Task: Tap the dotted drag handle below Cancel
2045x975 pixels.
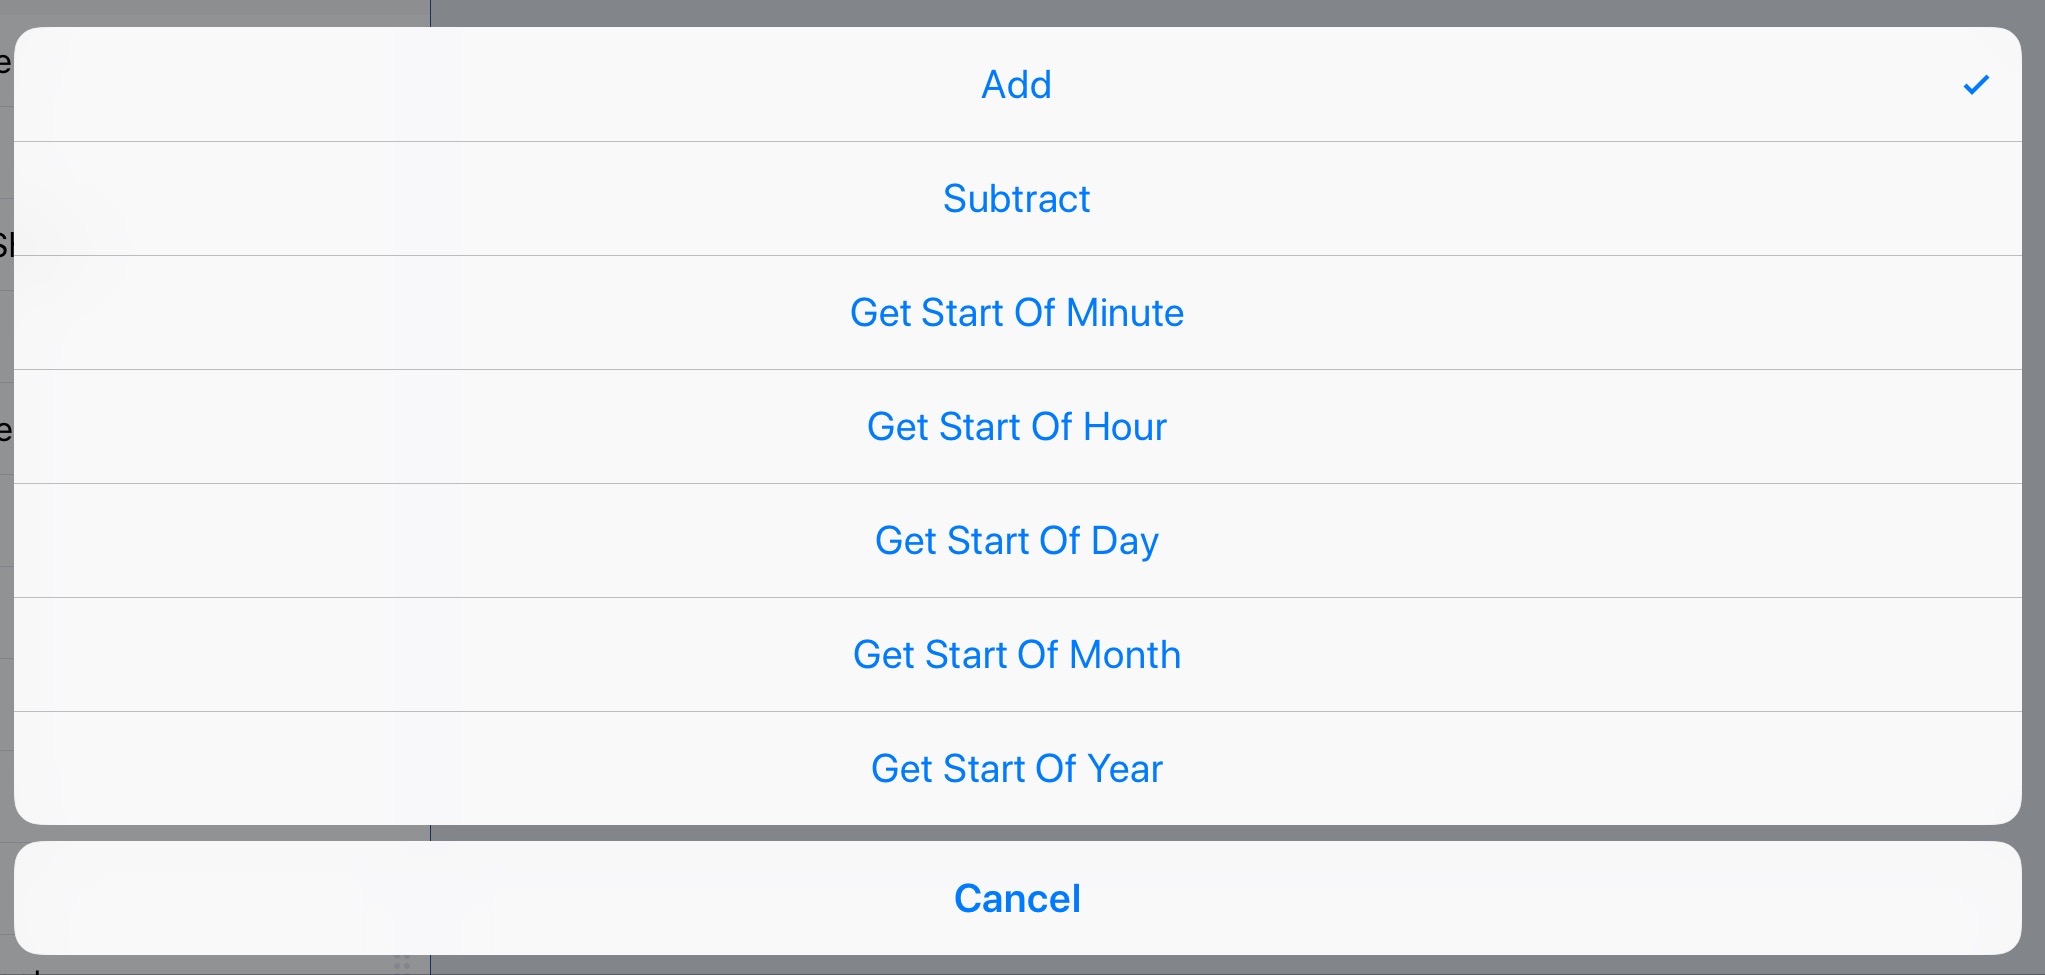Action: tap(402, 964)
